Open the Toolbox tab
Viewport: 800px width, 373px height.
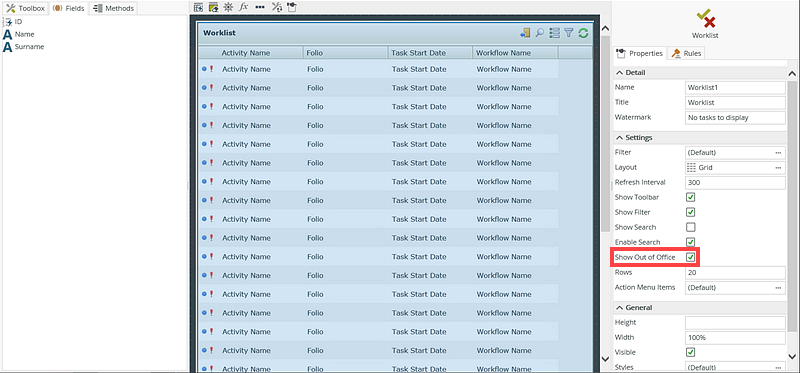(26, 8)
